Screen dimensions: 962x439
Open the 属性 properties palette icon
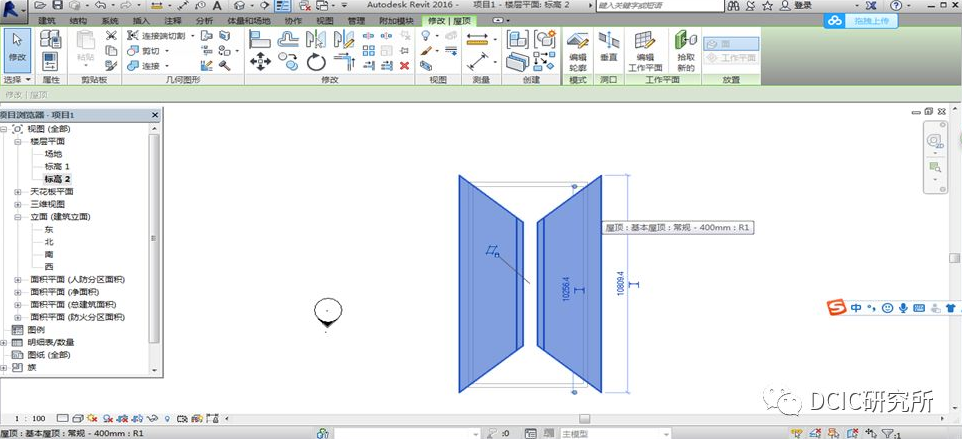pyautogui.click(x=50, y=61)
